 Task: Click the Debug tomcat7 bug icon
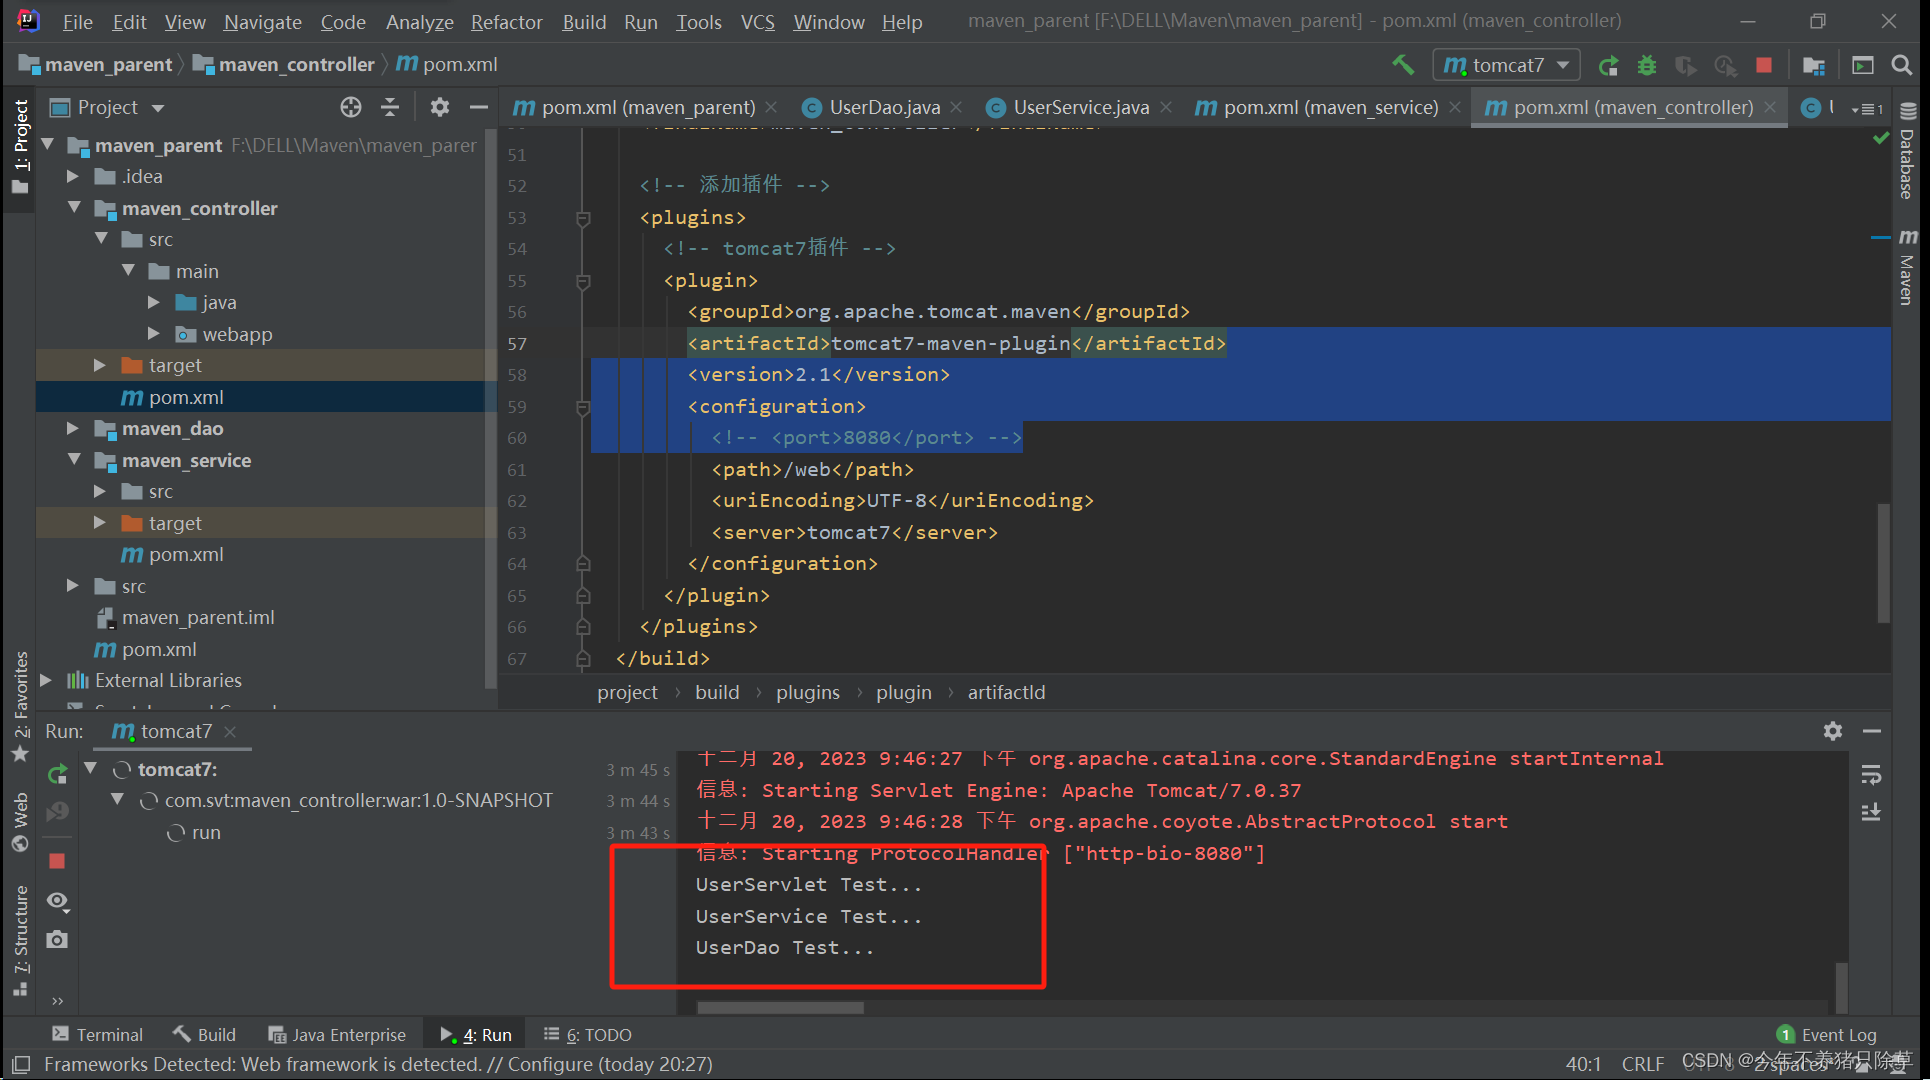click(x=1647, y=65)
